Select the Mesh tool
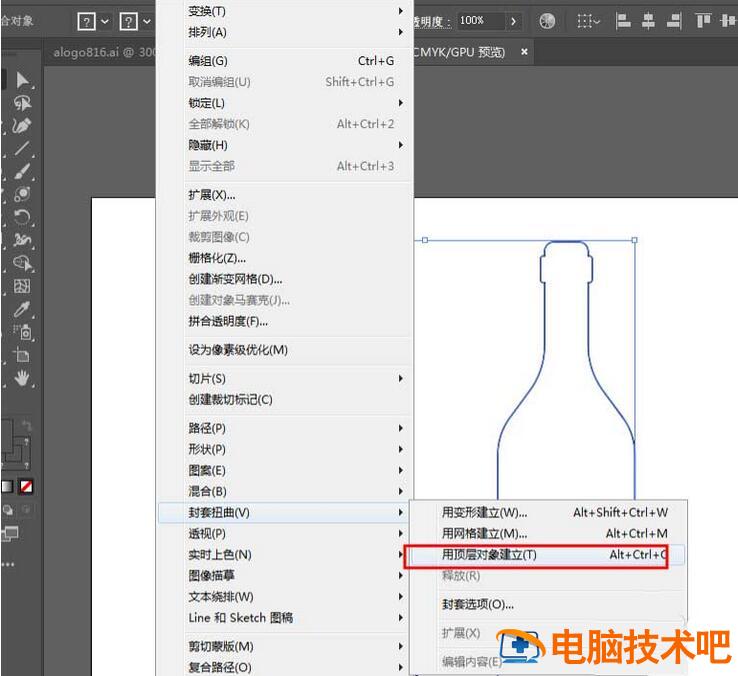This screenshot has width=738, height=676. coord(22,286)
